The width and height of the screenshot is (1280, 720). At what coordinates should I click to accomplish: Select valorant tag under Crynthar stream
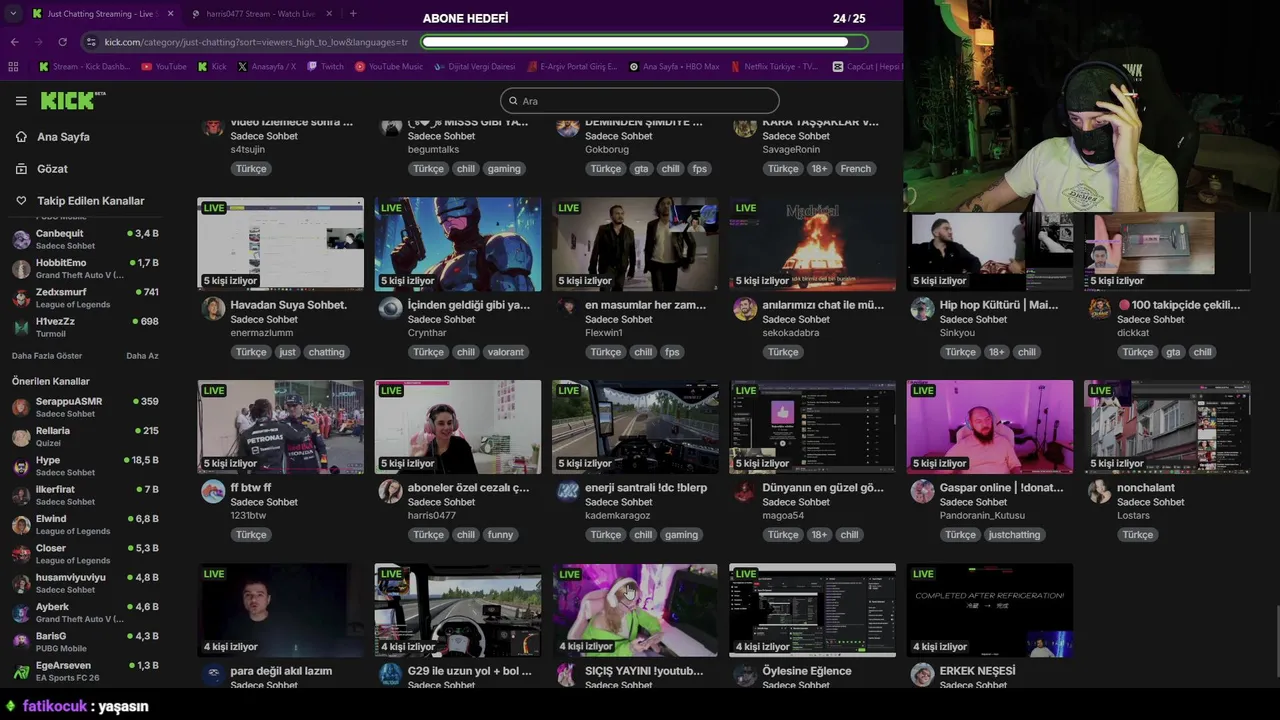pyautogui.click(x=504, y=352)
